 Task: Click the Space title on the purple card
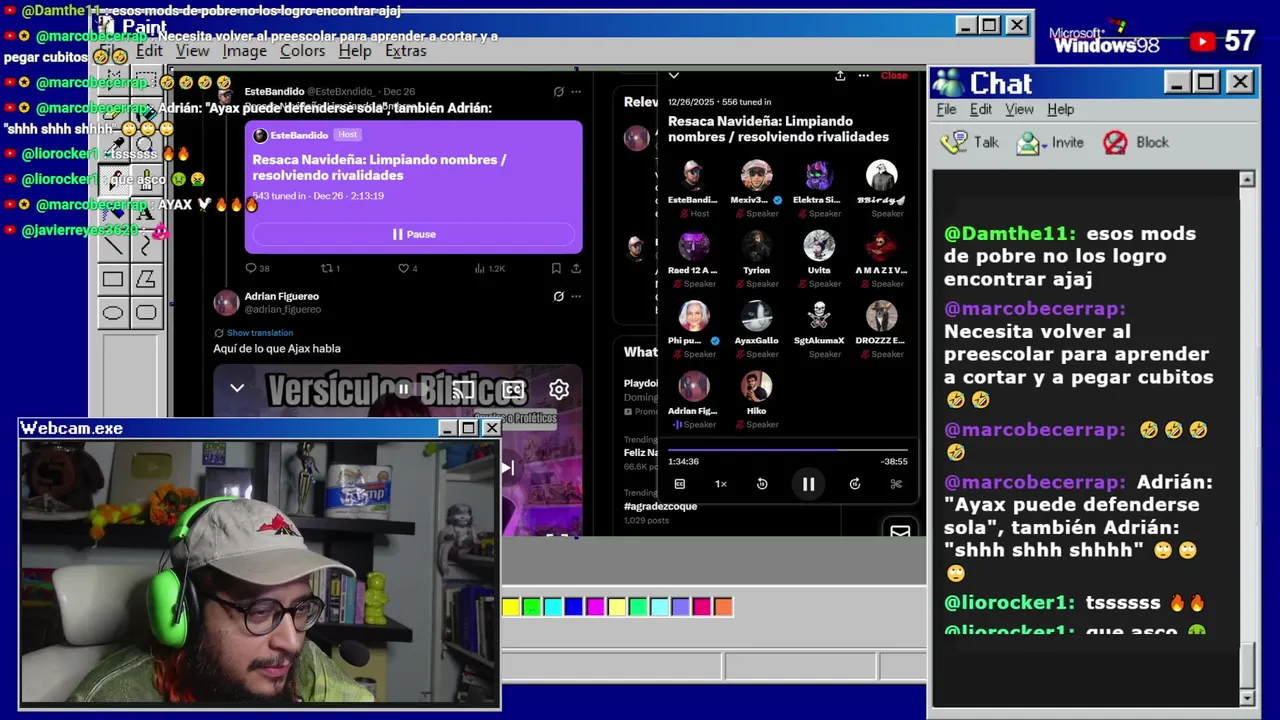coord(379,167)
